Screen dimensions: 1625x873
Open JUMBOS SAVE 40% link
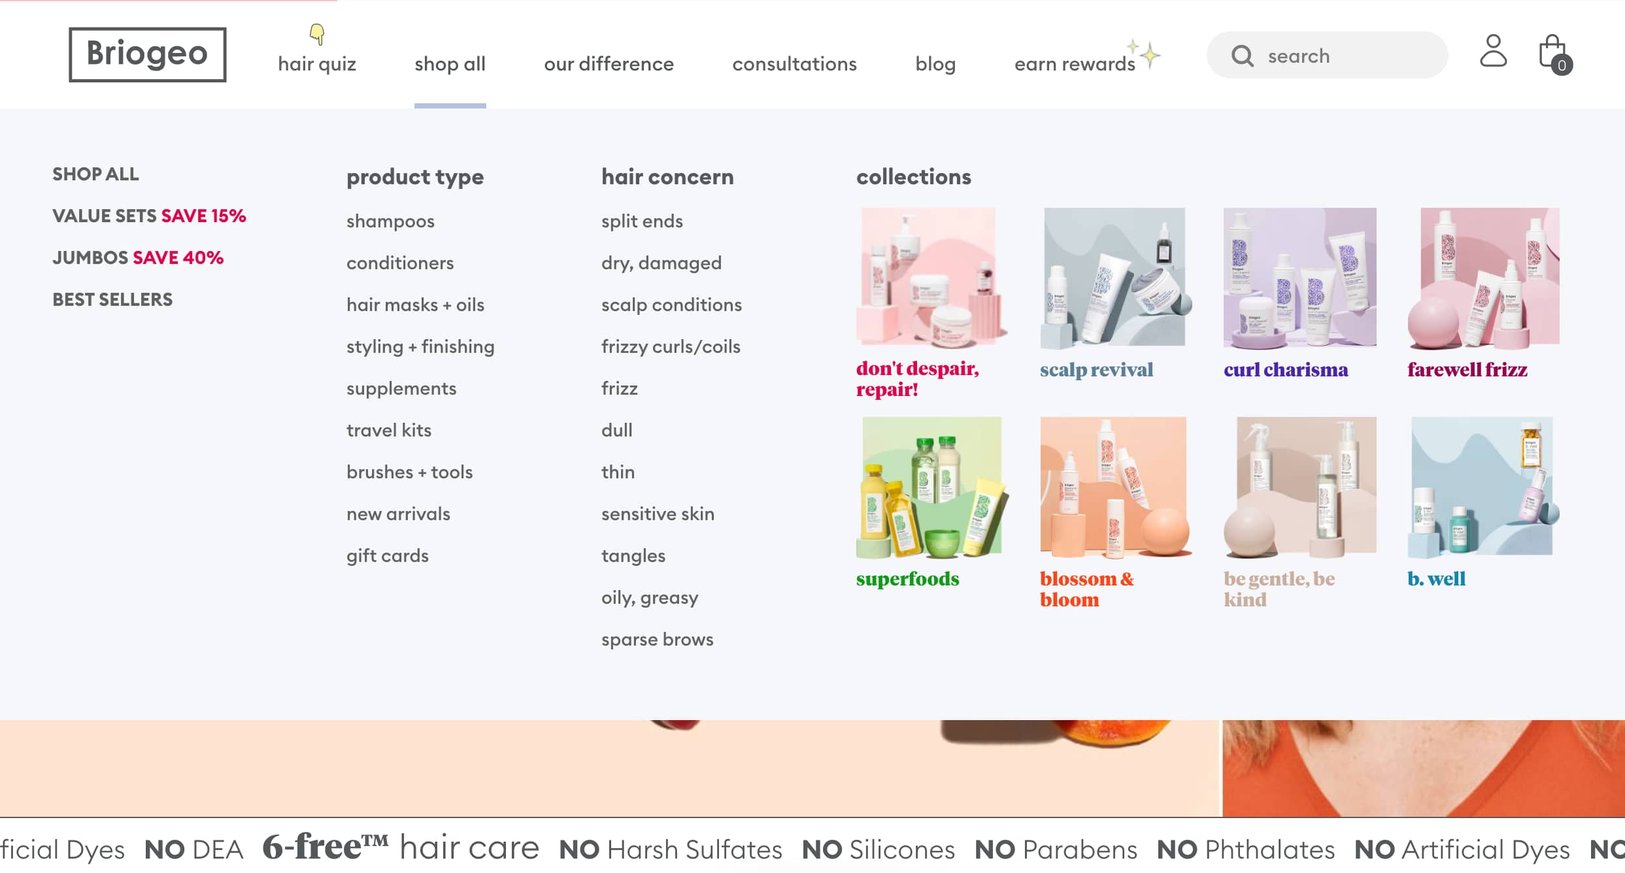137,257
